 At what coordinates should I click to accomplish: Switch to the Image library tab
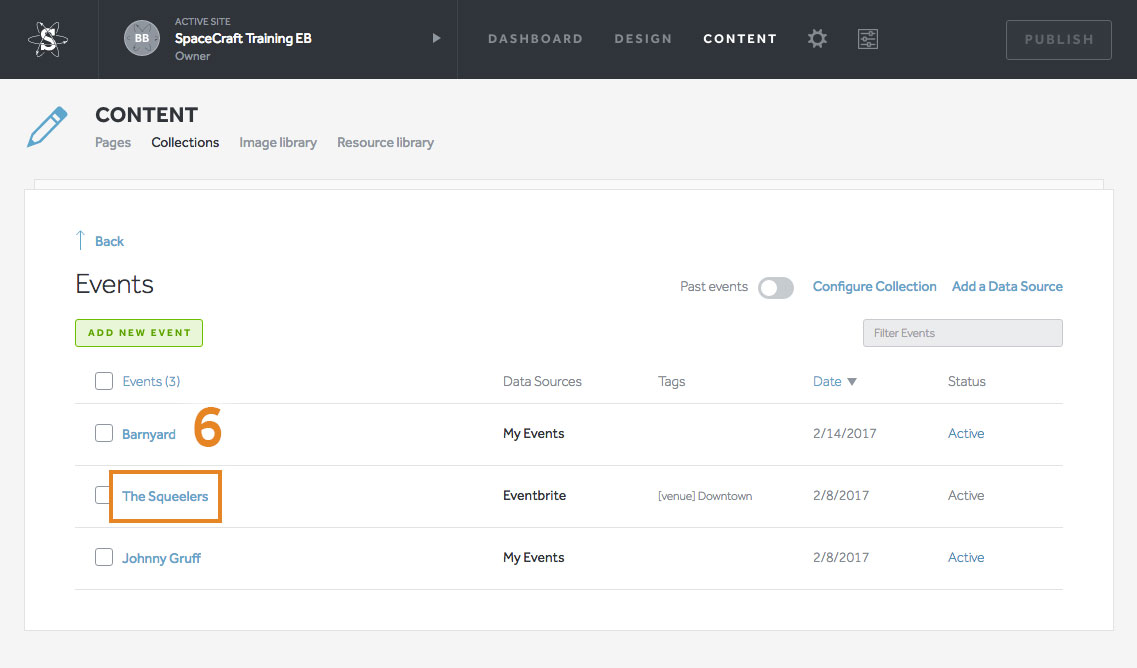pyautogui.click(x=278, y=142)
